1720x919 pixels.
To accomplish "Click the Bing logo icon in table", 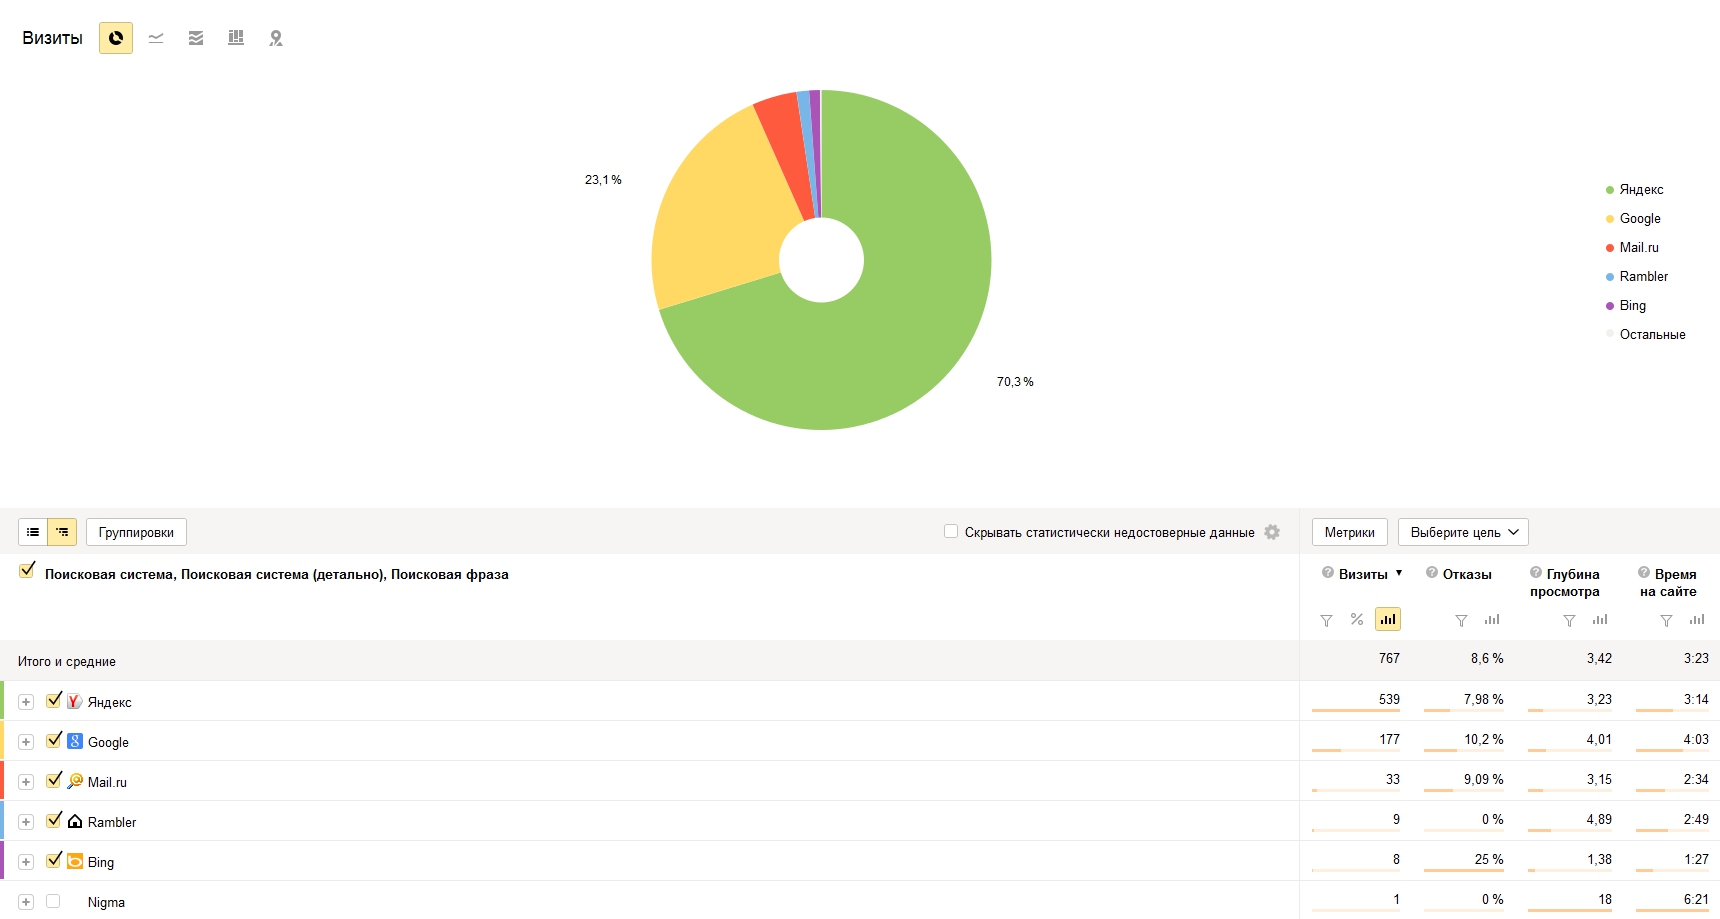I will 75,861.
